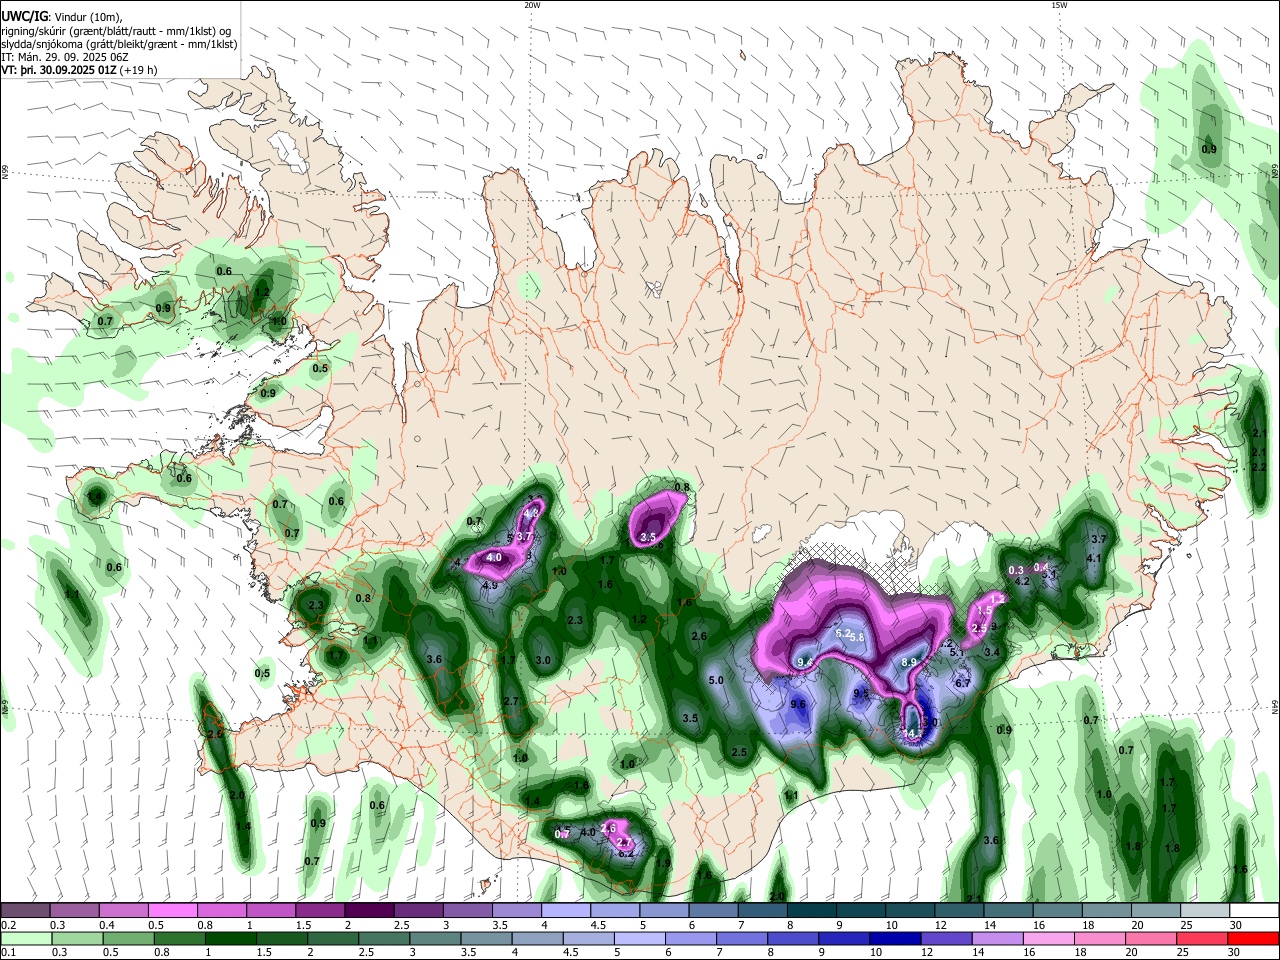This screenshot has width=1280, height=960.
Task: Select the 'Vindur (10m)' heading text
Action: click(x=87, y=17)
